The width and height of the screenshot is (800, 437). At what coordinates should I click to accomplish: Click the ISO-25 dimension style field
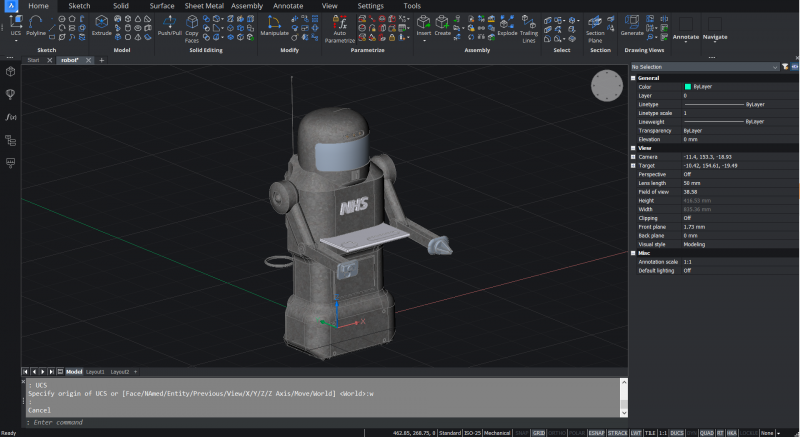pyautogui.click(x=472, y=433)
